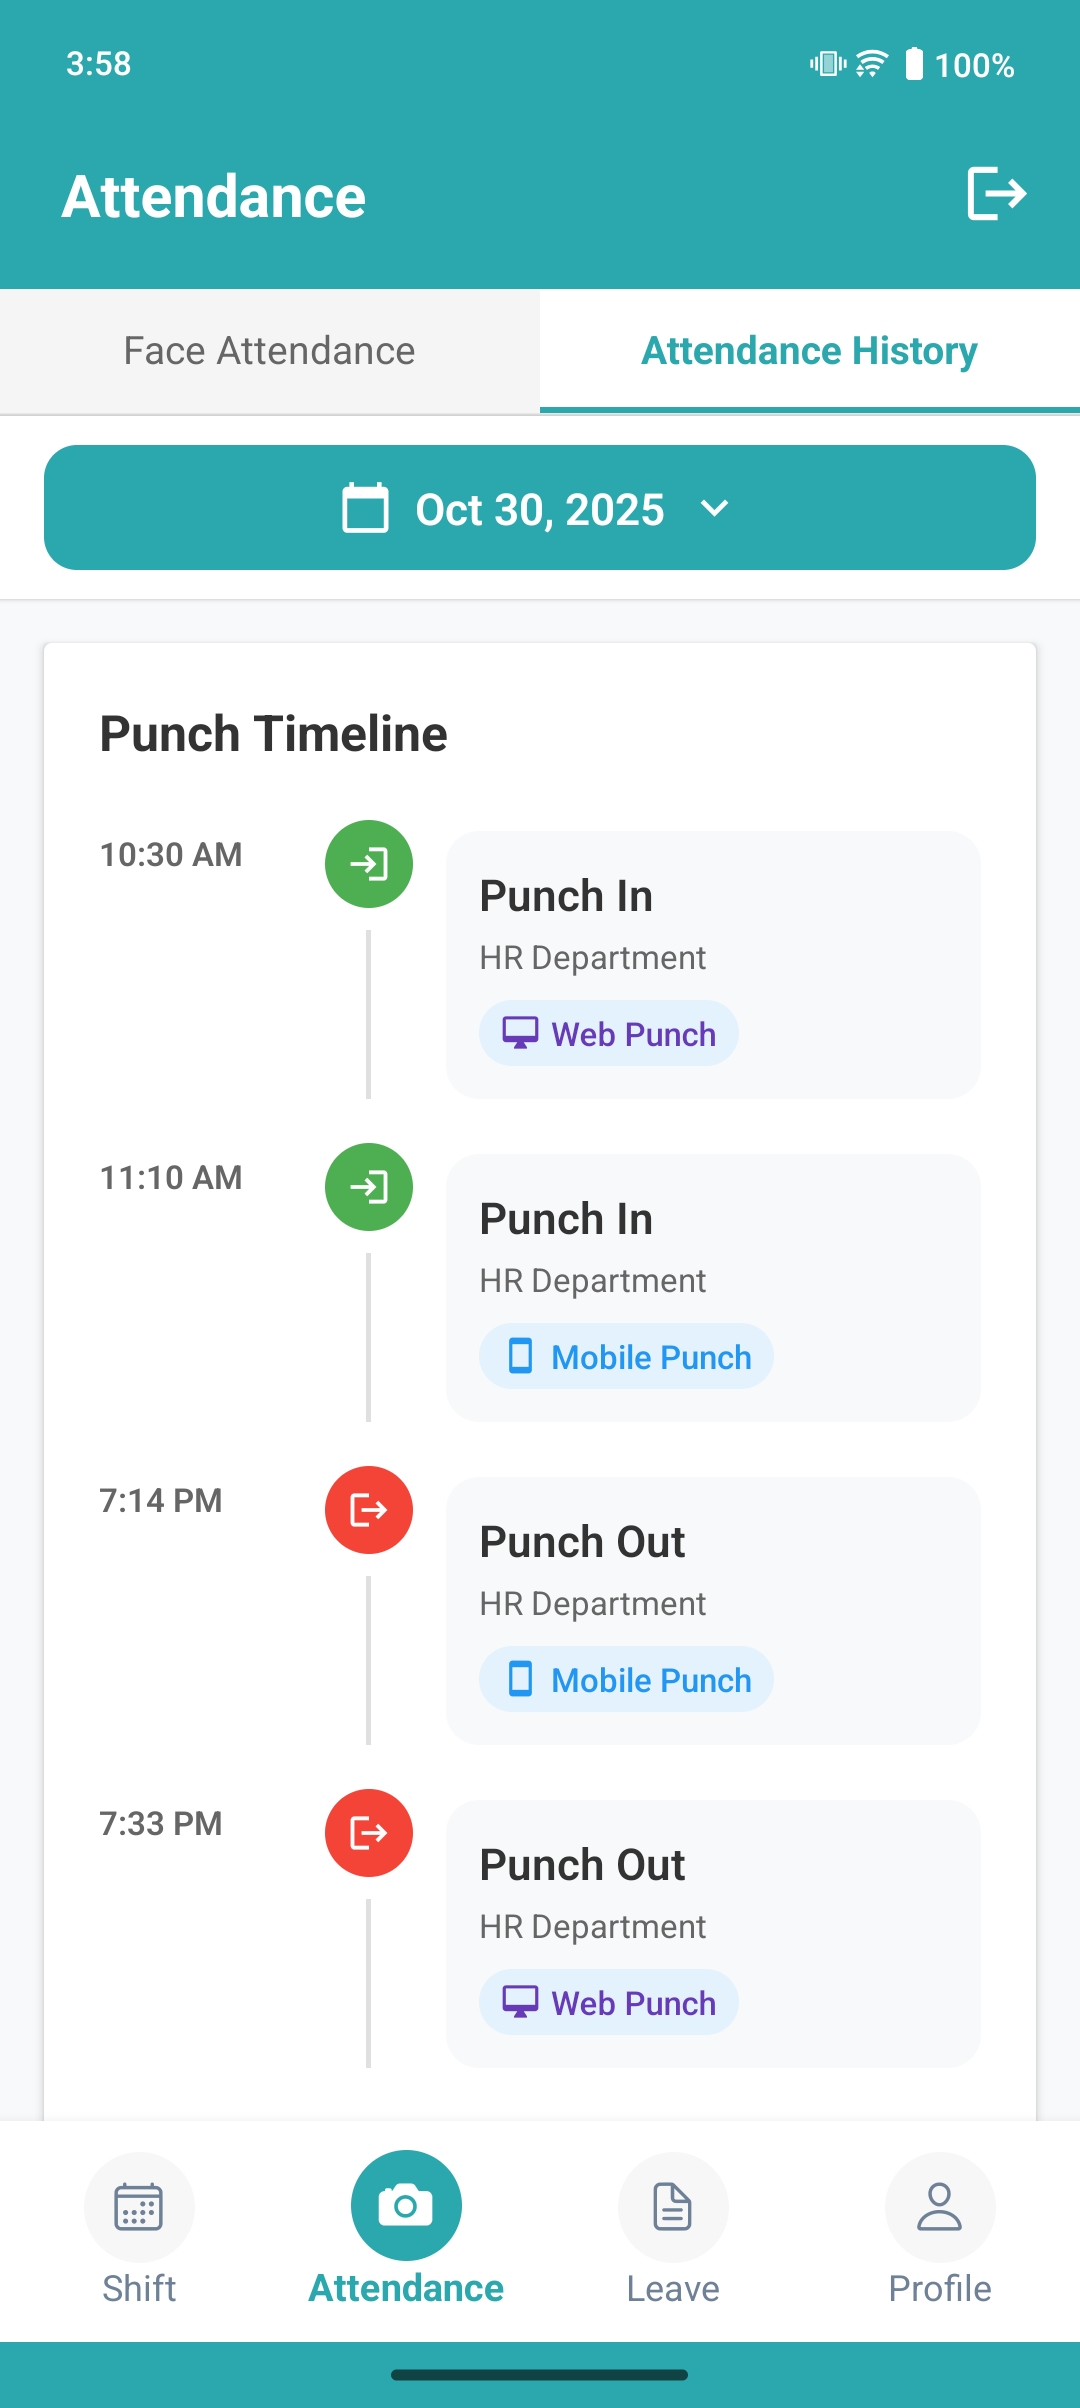
Task: Tap the Web Punch chip at 7:33 PM
Action: point(609,2003)
